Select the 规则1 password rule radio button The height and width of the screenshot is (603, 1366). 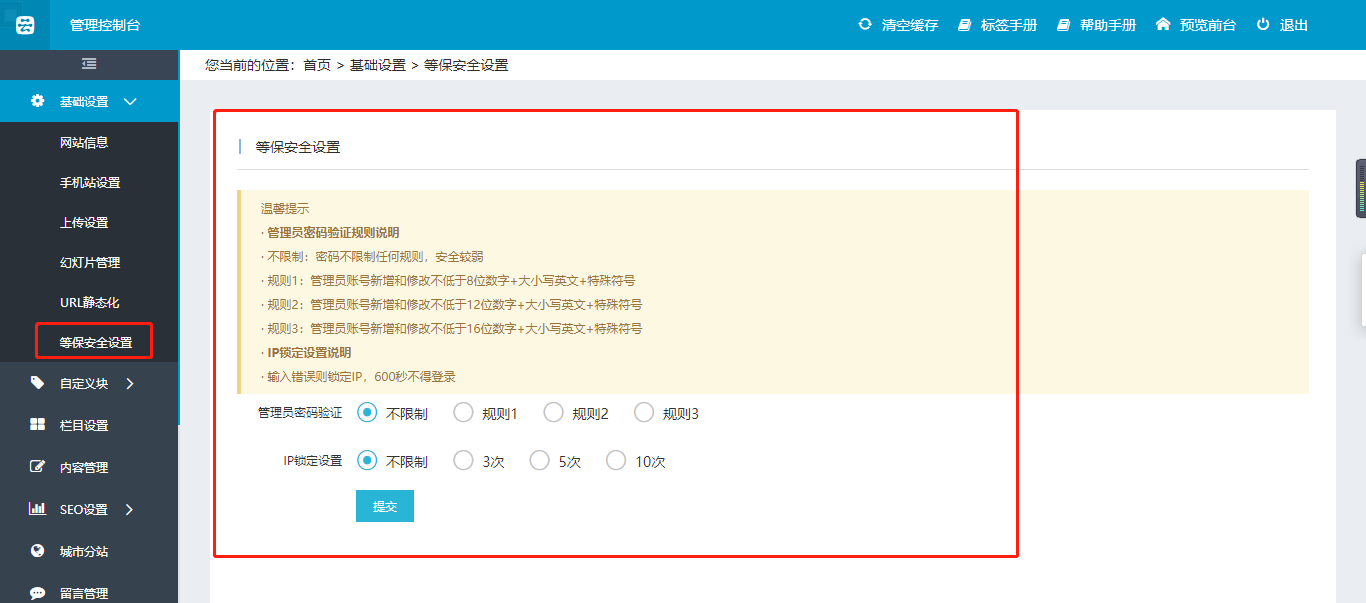click(x=463, y=411)
